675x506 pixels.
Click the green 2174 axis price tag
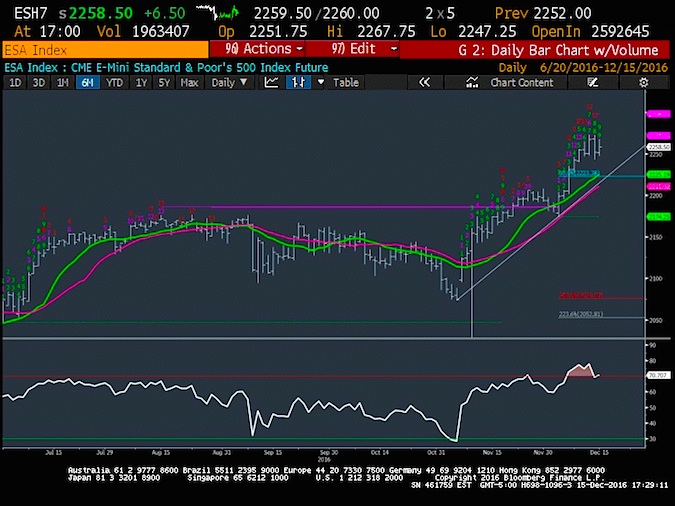coord(659,217)
